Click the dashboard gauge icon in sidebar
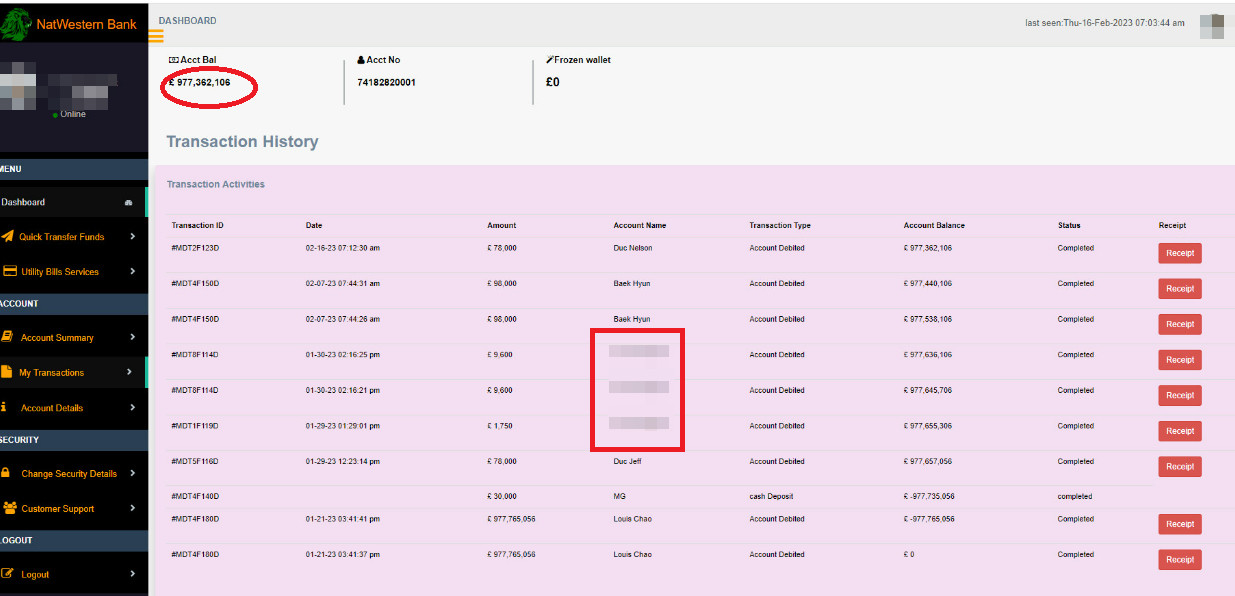 pyautogui.click(x=128, y=202)
